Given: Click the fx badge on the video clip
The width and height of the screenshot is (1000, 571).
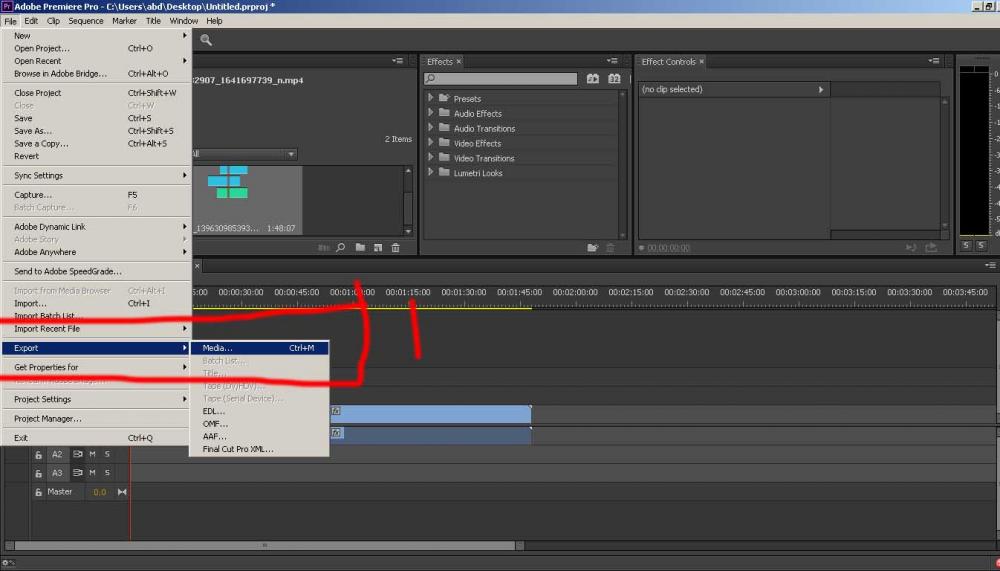Looking at the screenshot, I should pos(336,412).
